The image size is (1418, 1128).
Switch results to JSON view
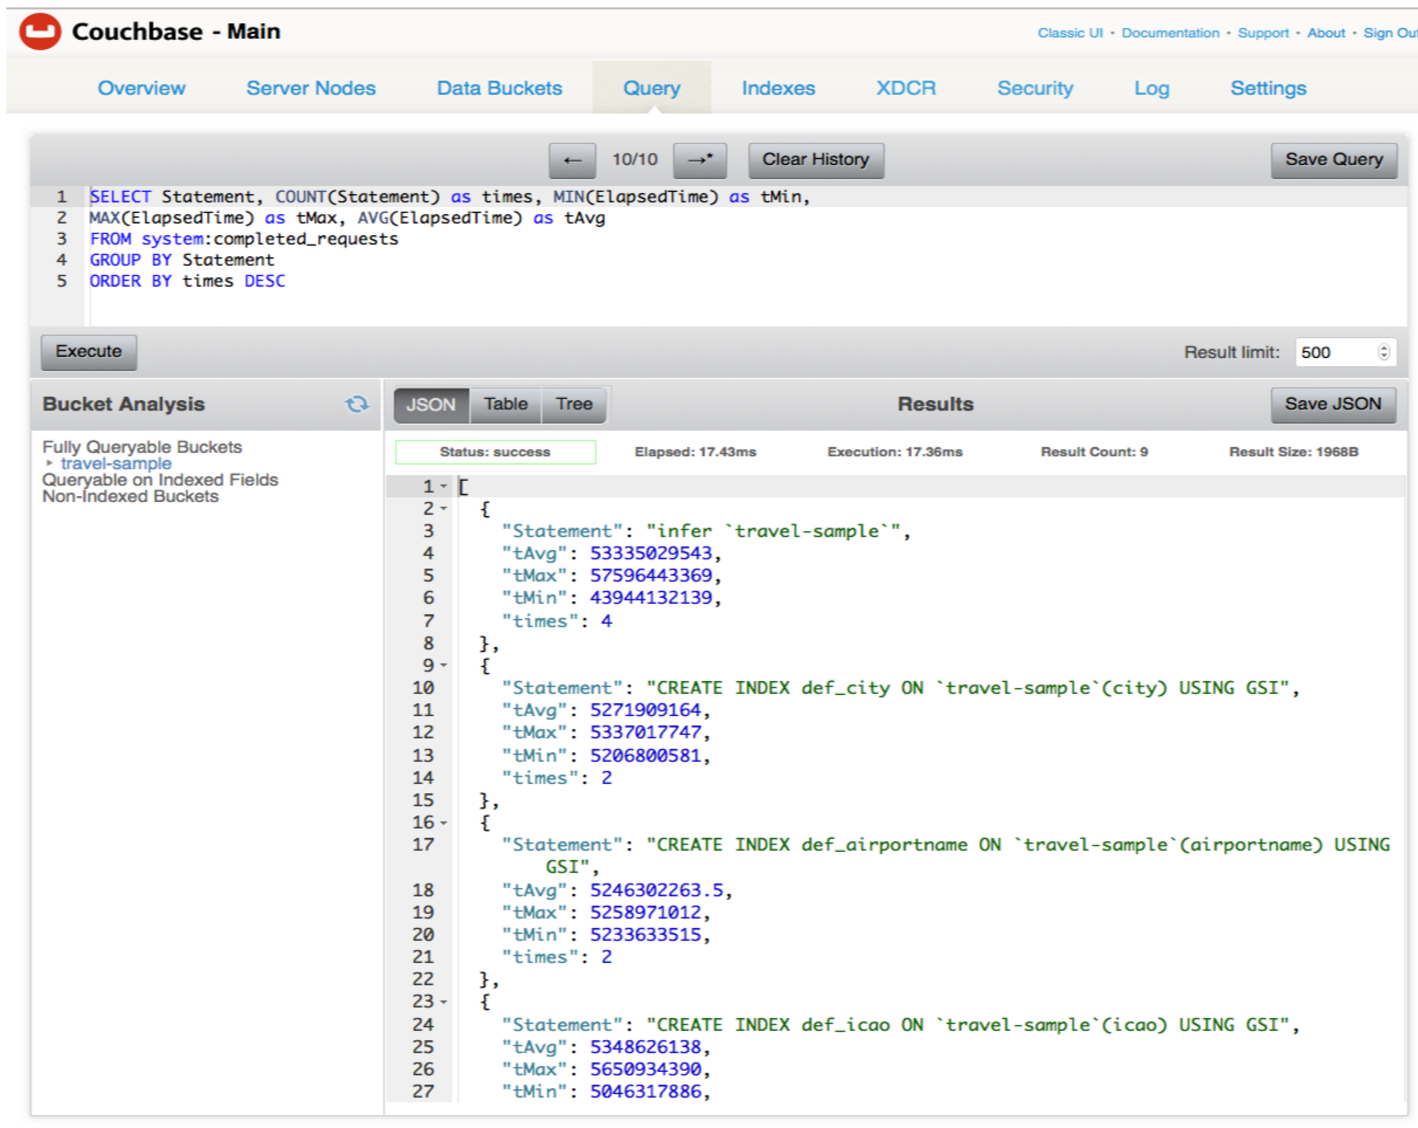[x=431, y=404]
